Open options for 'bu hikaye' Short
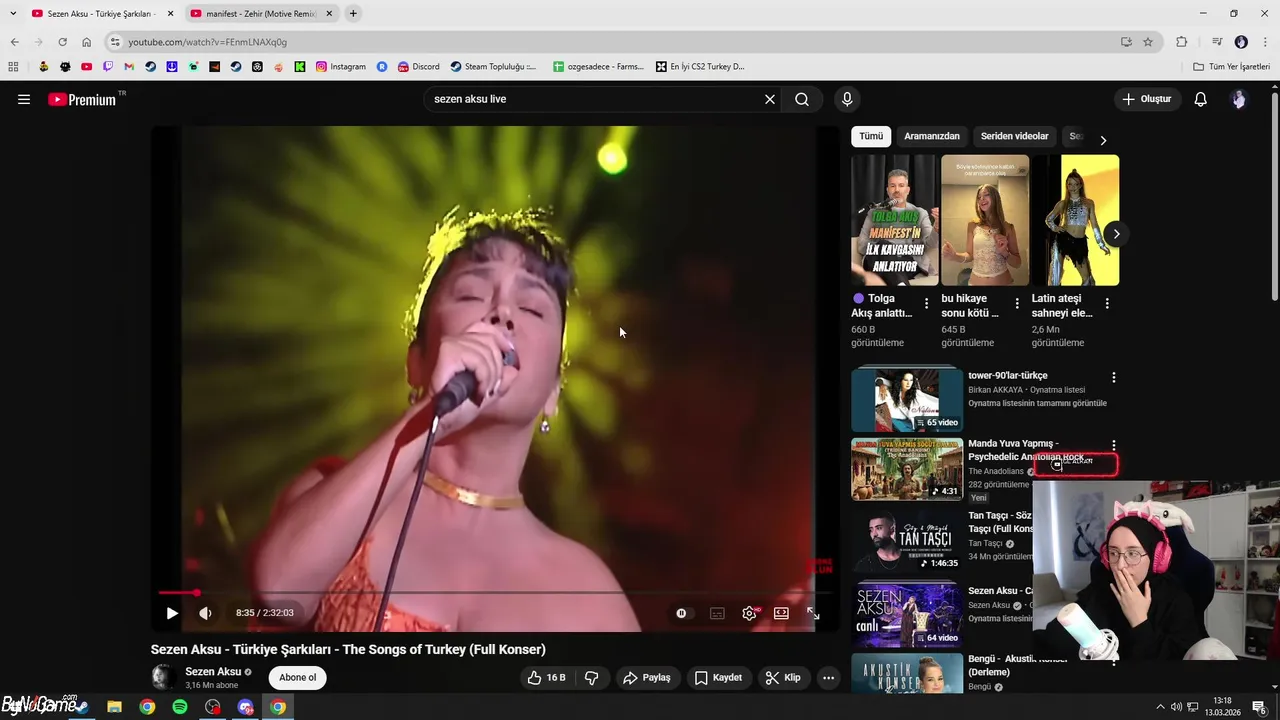This screenshot has width=1280, height=720. tap(1017, 303)
